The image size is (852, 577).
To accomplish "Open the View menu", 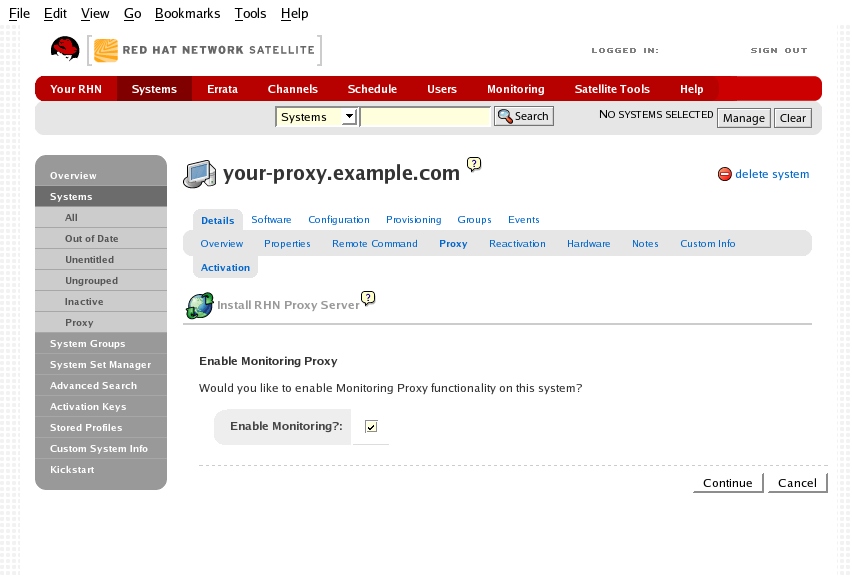I will click(x=95, y=13).
